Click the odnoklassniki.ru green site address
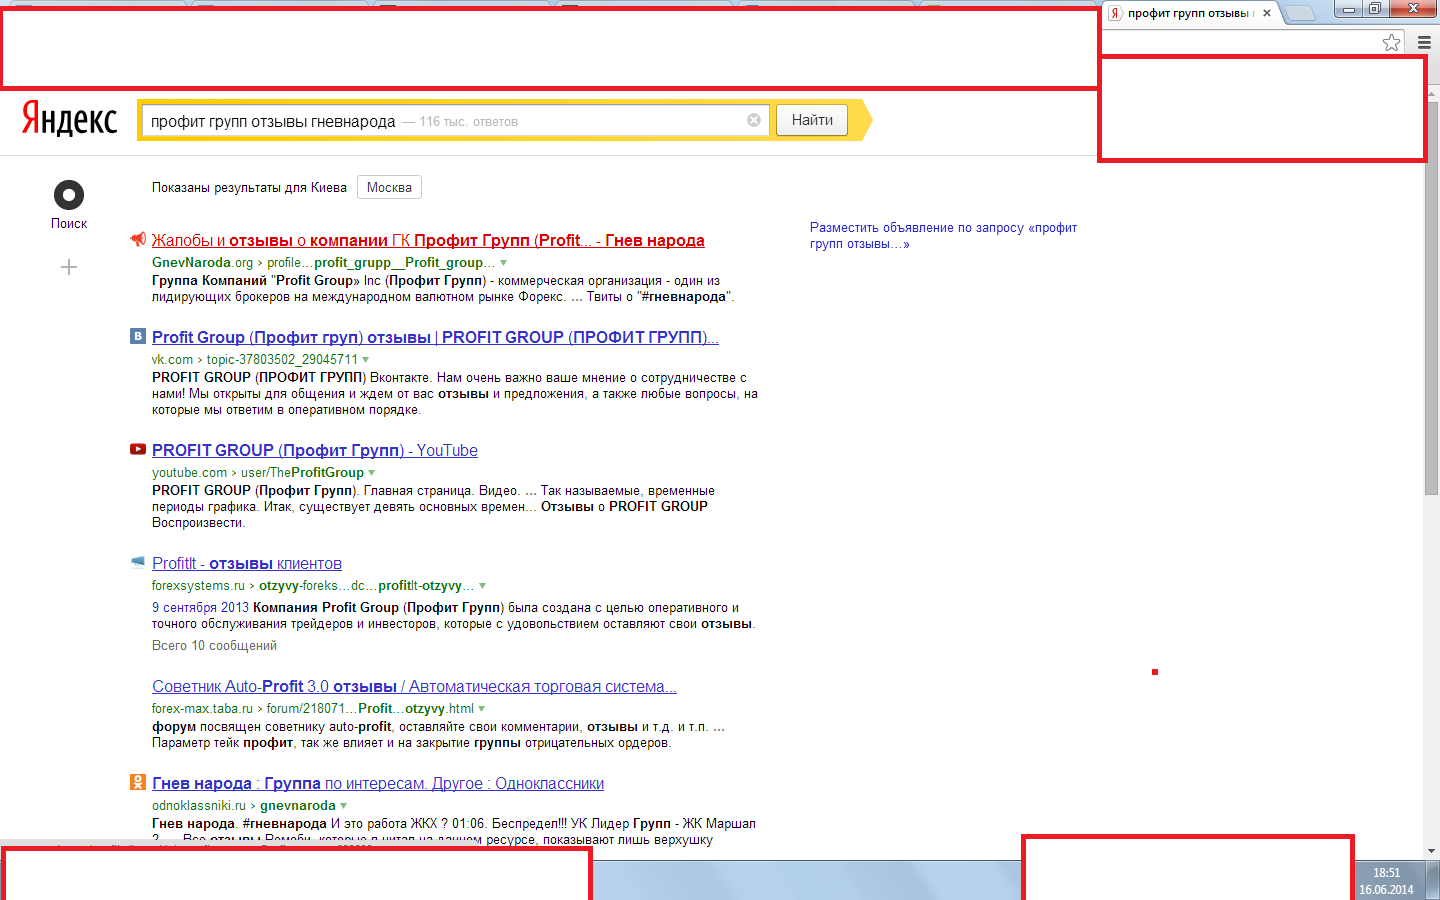This screenshot has width=1440, height=900. pos(199,805)
